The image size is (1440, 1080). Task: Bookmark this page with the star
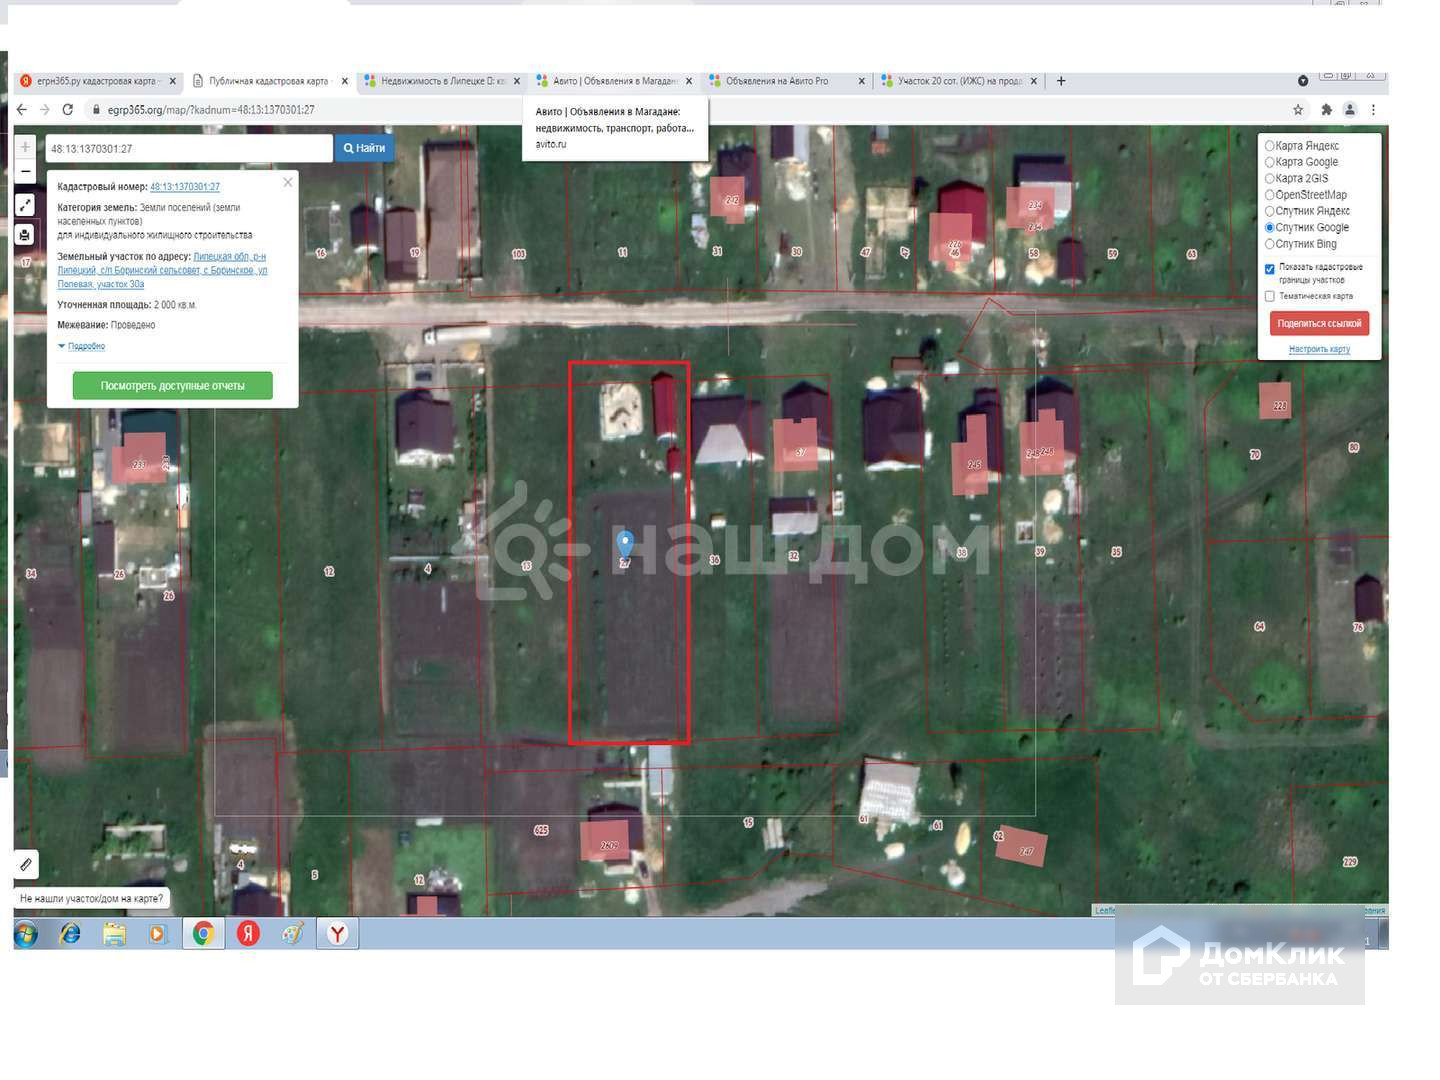click(x=1298, y=110)
